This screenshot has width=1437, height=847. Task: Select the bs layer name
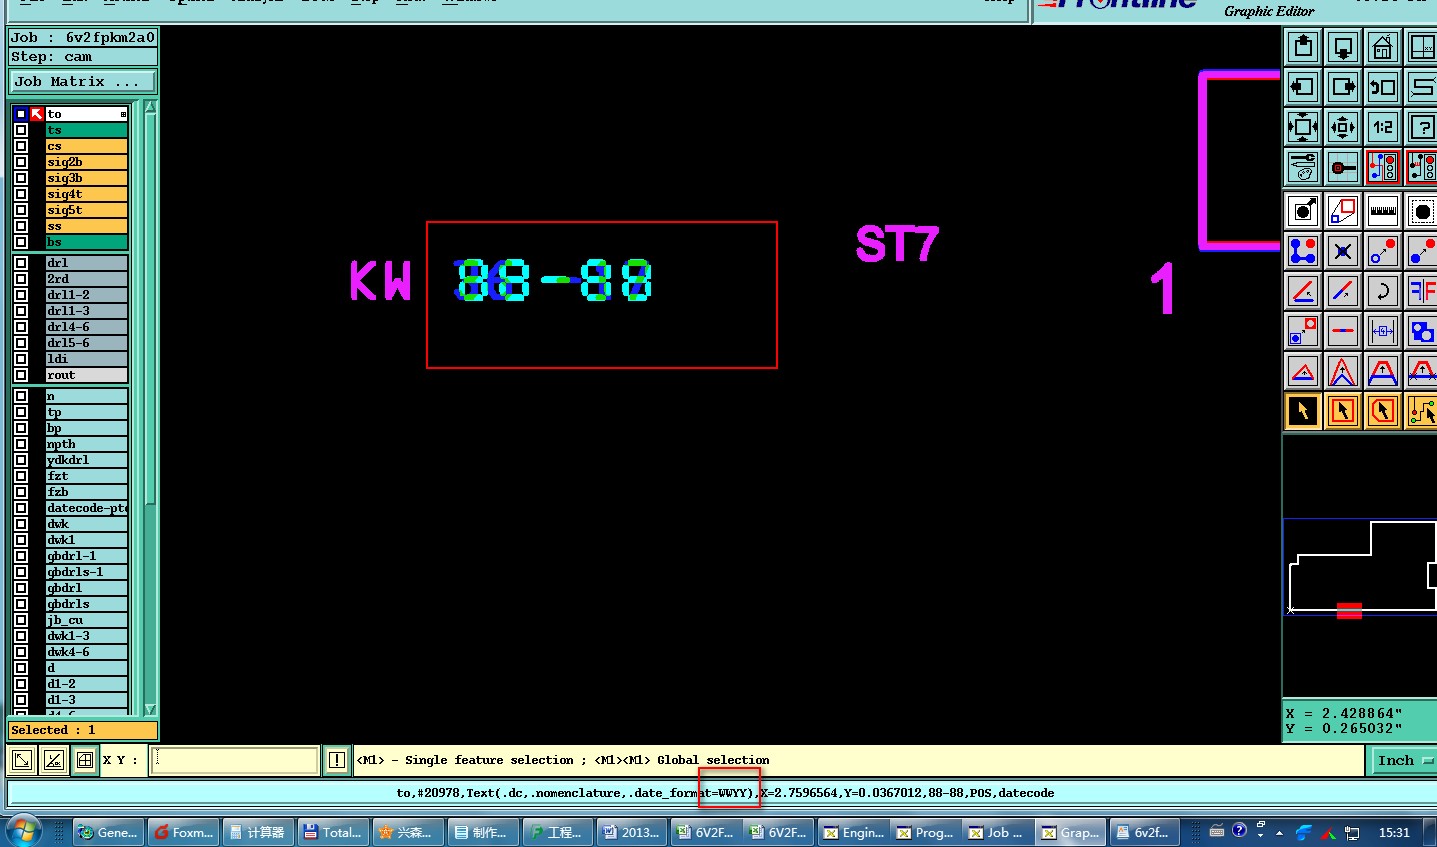tap(87, 242)
